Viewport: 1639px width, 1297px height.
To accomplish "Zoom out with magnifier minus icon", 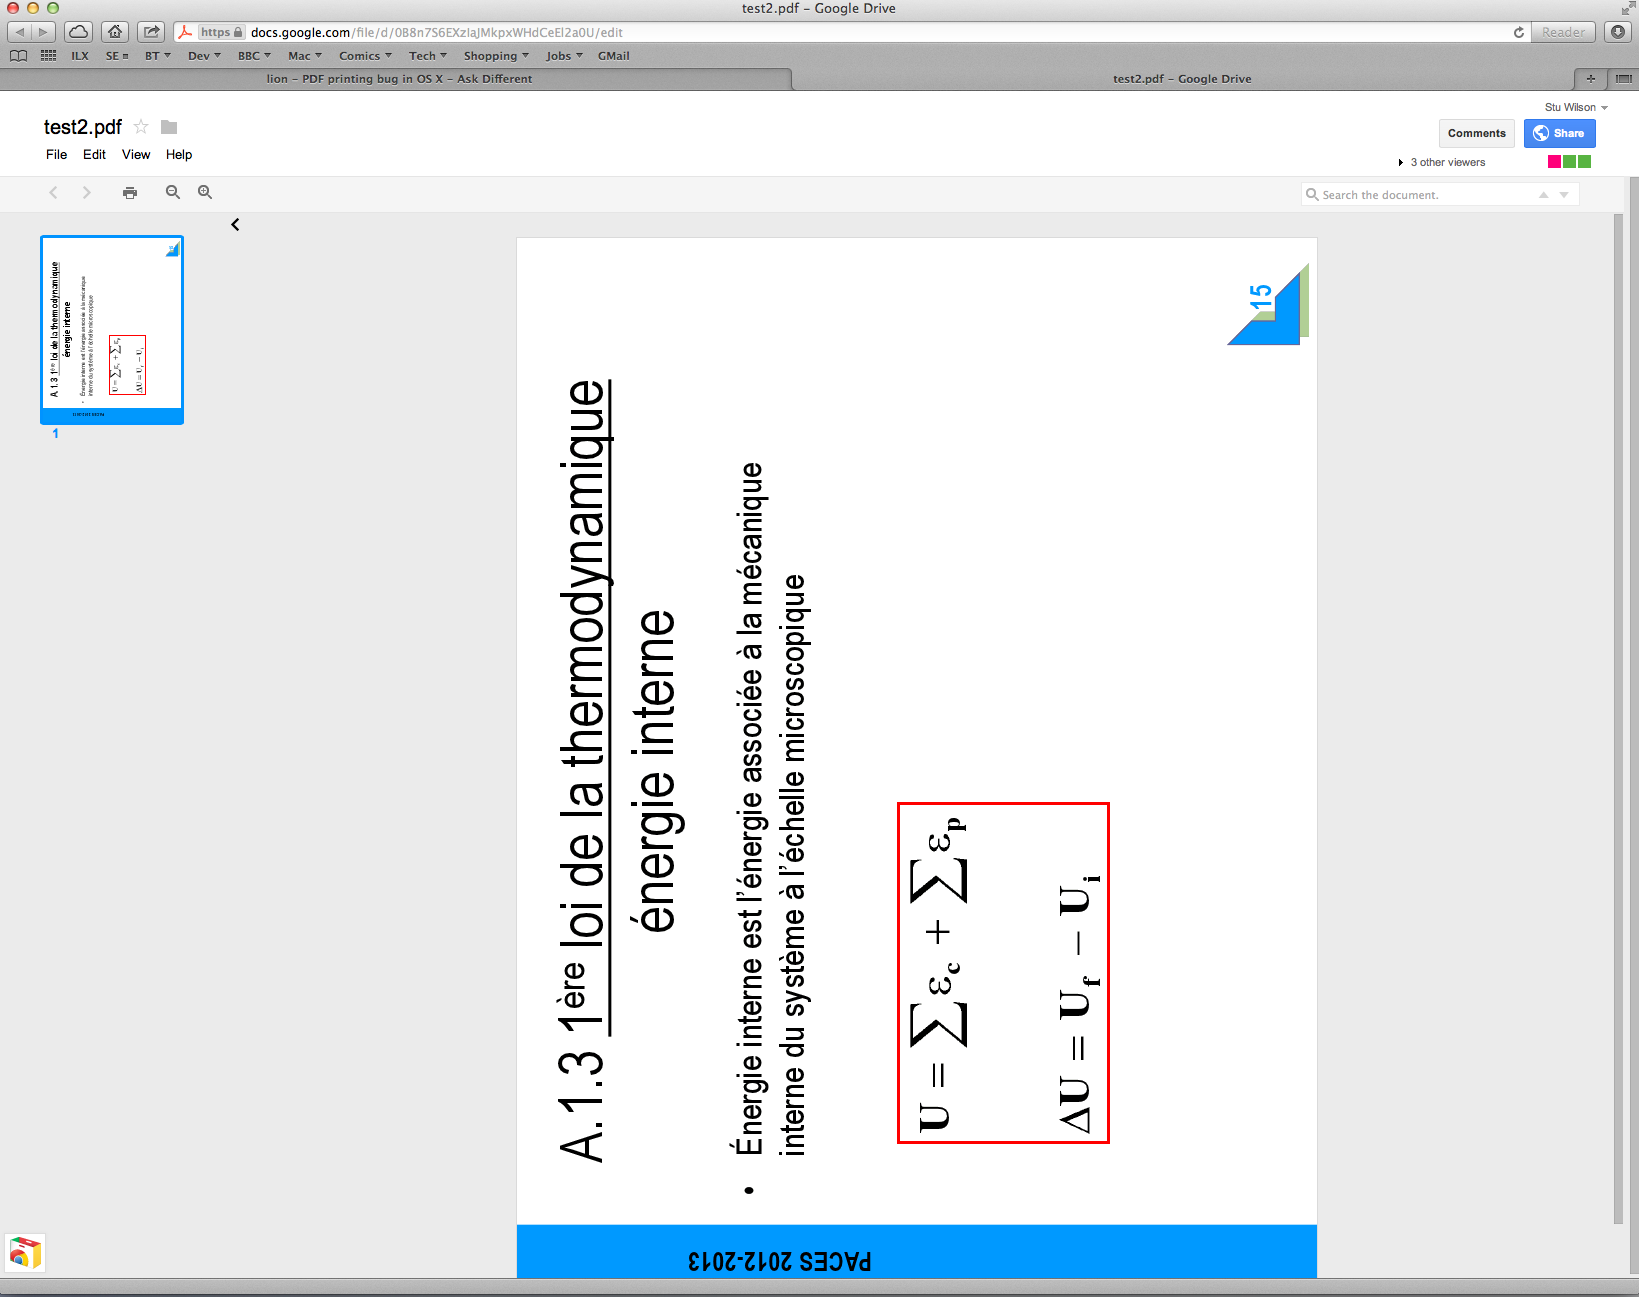I will 173,192.
